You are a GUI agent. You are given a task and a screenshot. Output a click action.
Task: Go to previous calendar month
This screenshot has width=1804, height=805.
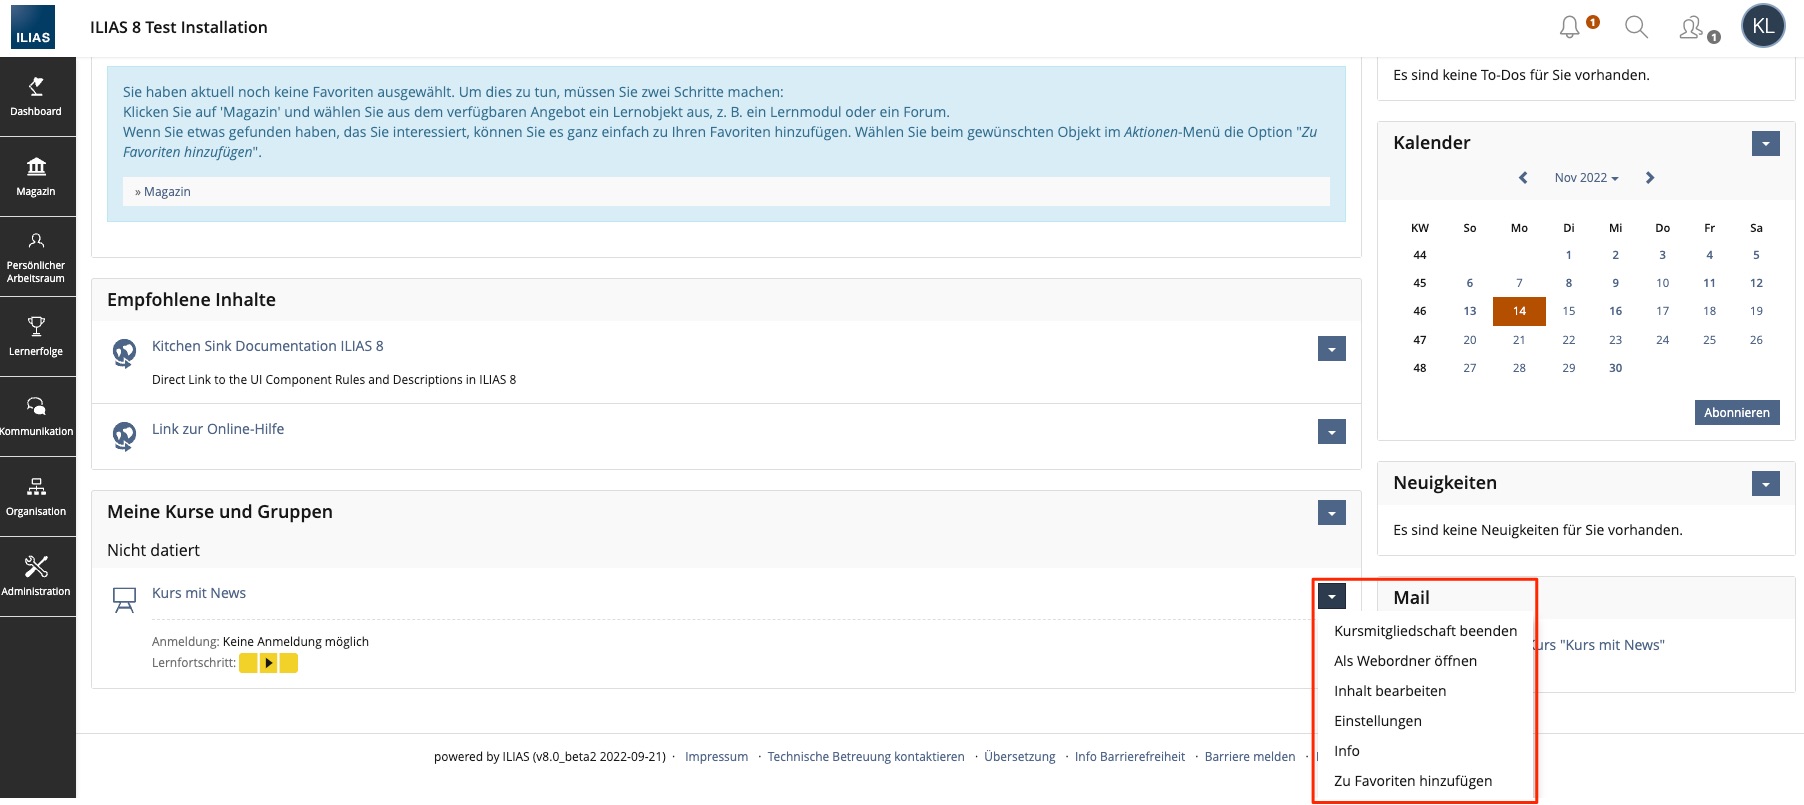click(x=1523, y=178)
